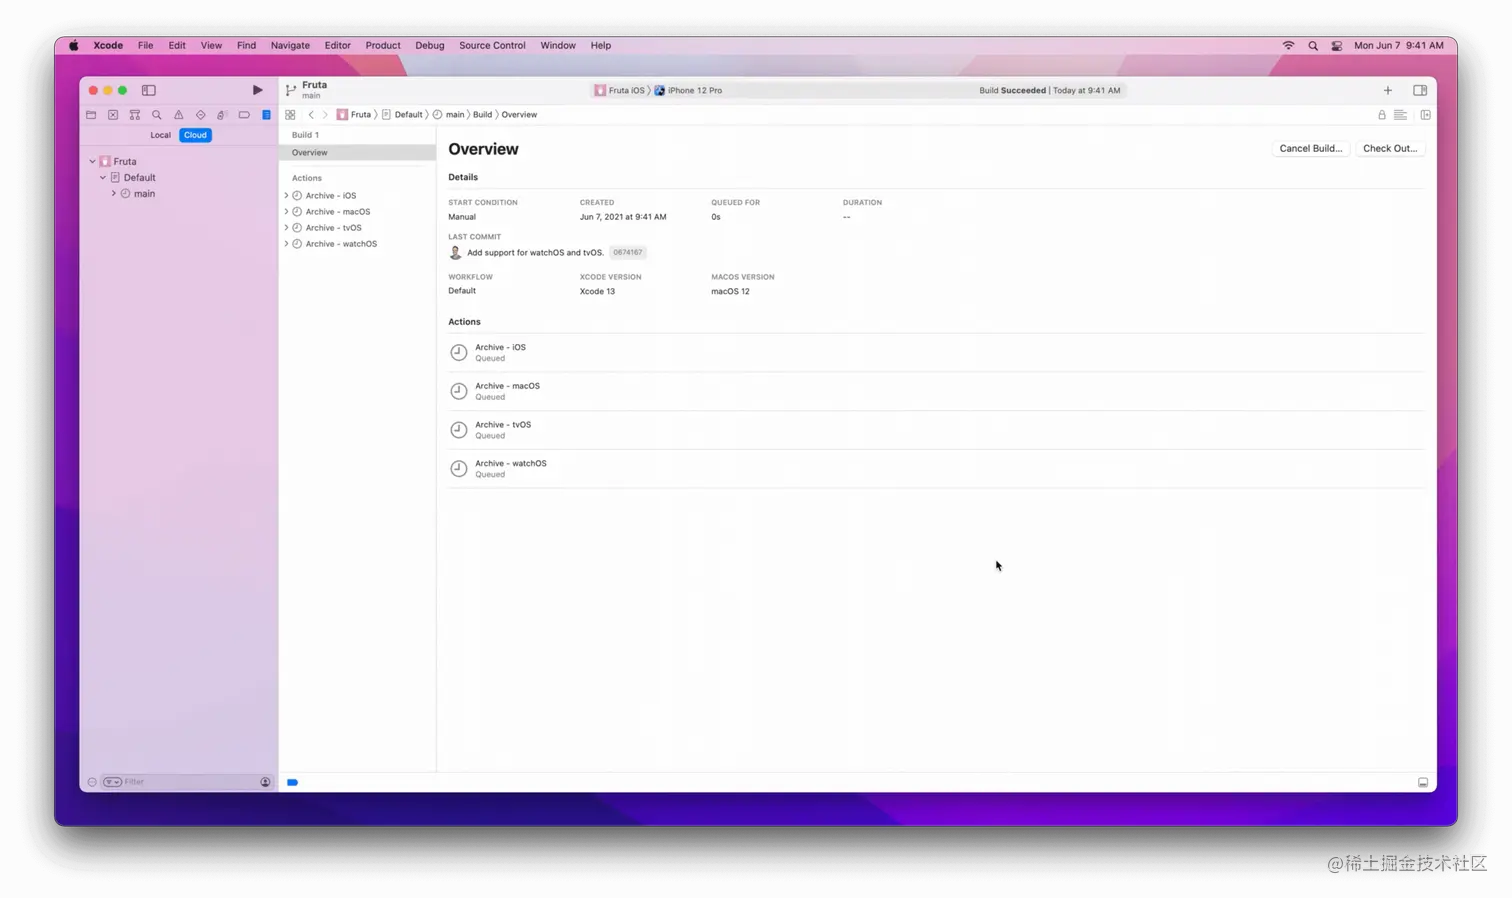Open the Report navigator icon
This screenshot has width=1512, height=898.
(x=266, y=115)
